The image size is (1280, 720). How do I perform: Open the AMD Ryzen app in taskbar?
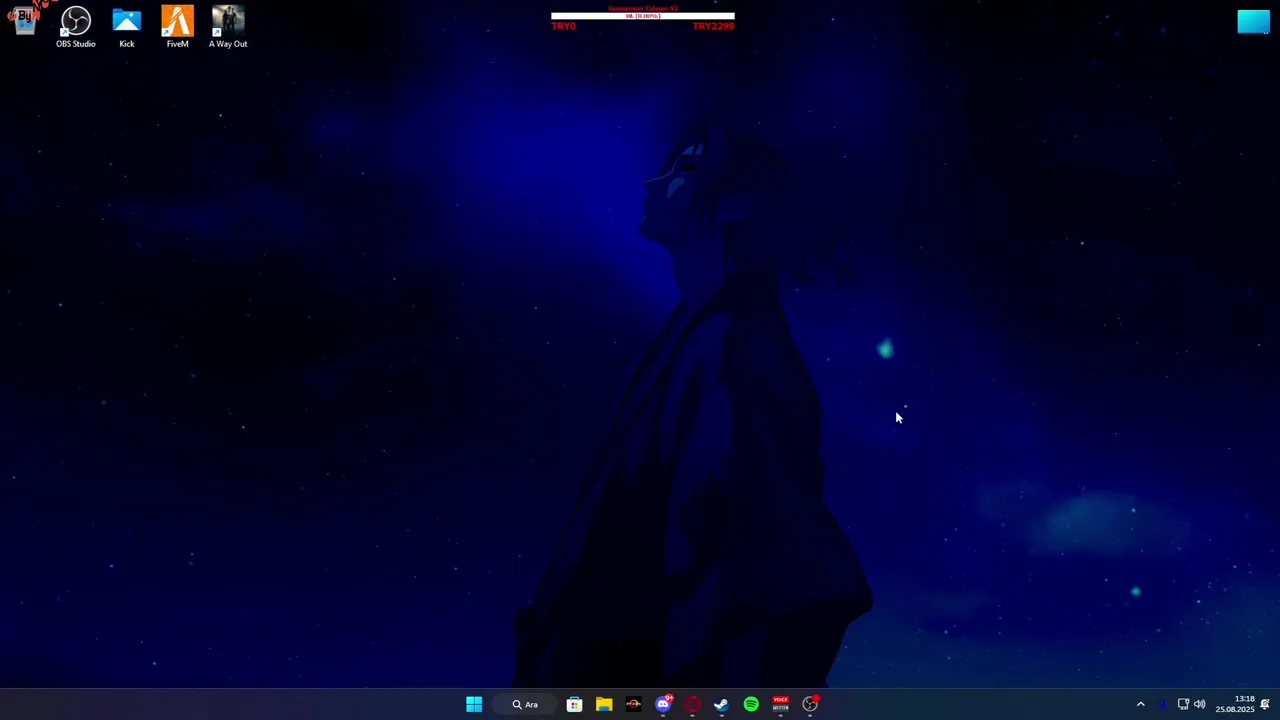click(x=633, y=704)
